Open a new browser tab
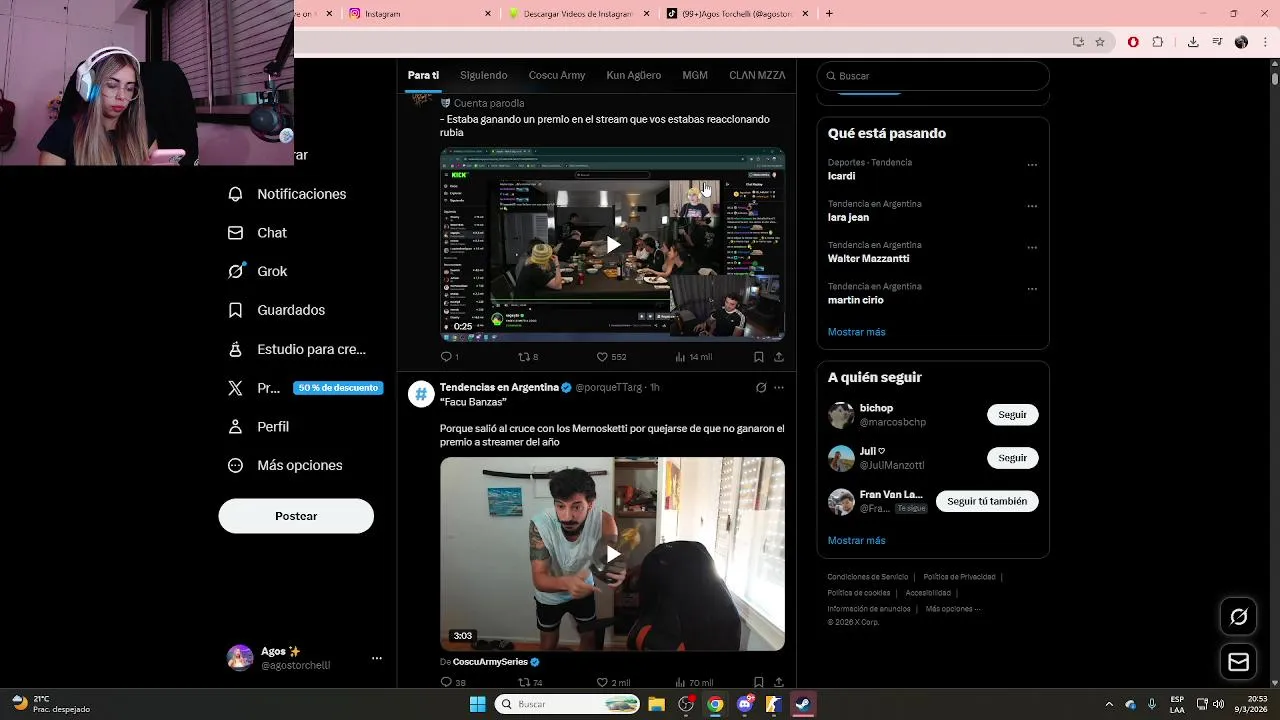Viewport: 1280px width, 720px height. pyautogui.click(x=829, y=14)
